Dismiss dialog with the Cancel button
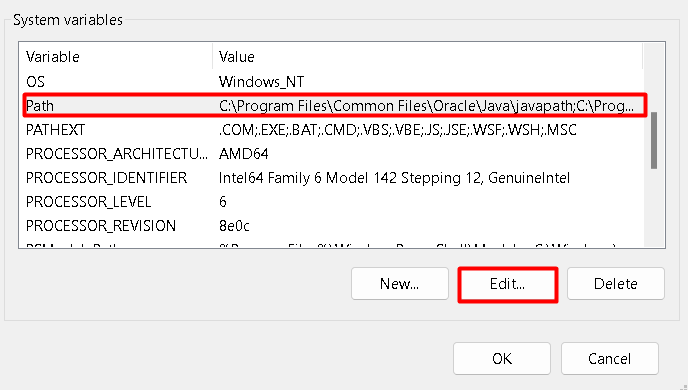The width and height of the screenshot is (688, 390). pos(609,359)
